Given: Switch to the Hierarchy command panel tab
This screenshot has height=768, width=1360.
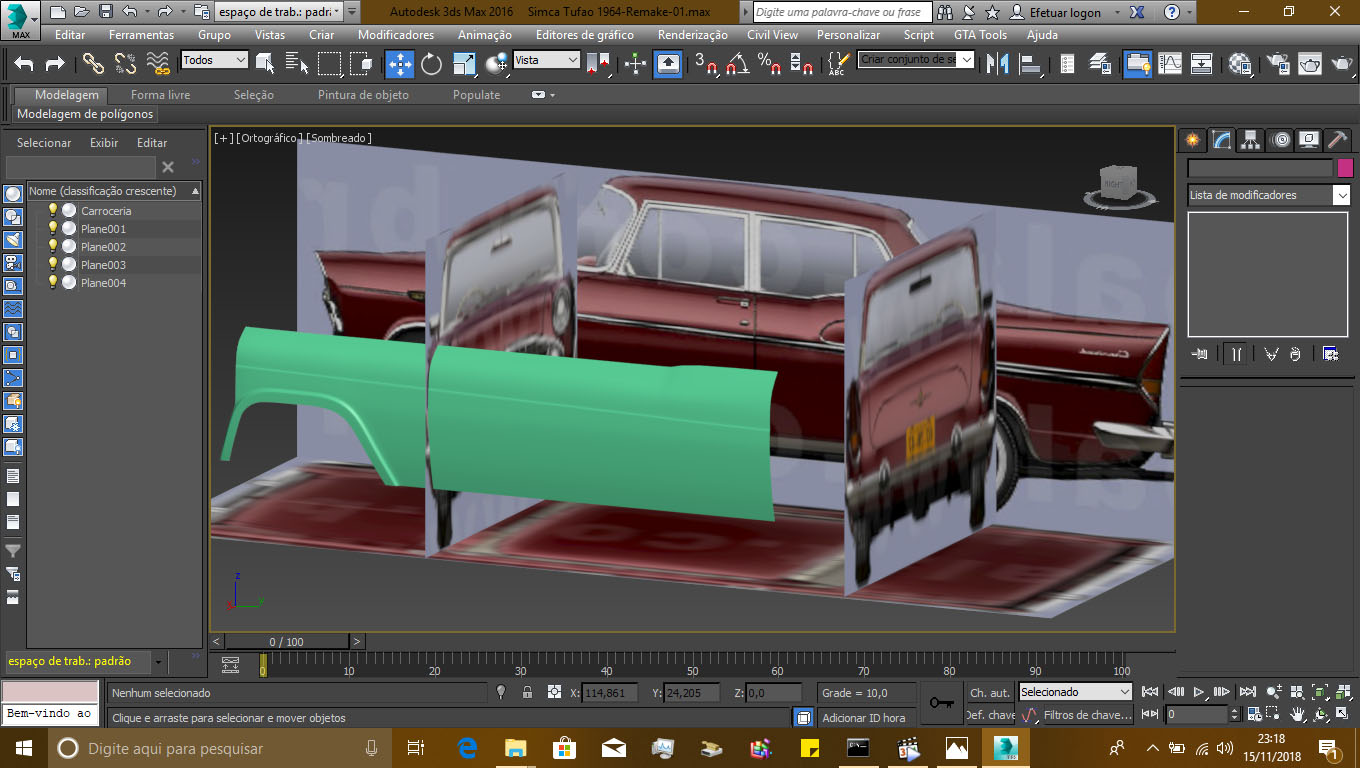Looking at the screenshot, I should 1251,140.
